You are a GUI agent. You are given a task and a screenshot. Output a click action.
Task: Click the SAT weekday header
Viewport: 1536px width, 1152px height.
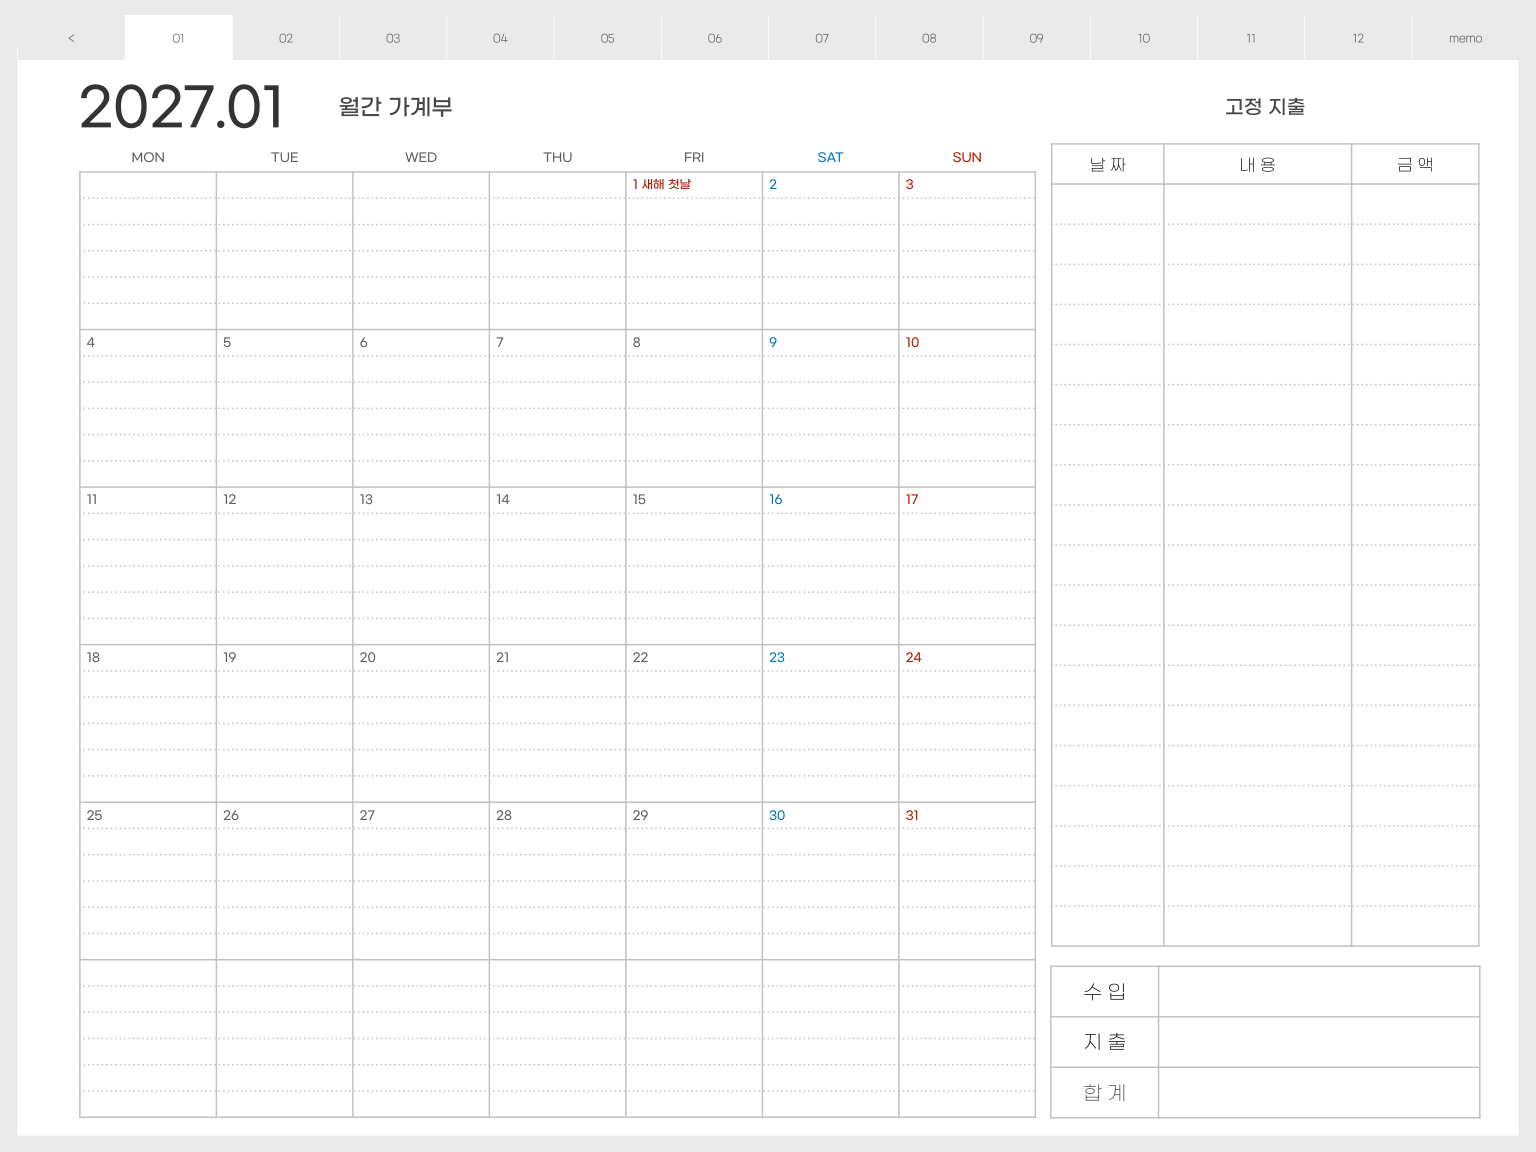(830, 157)
